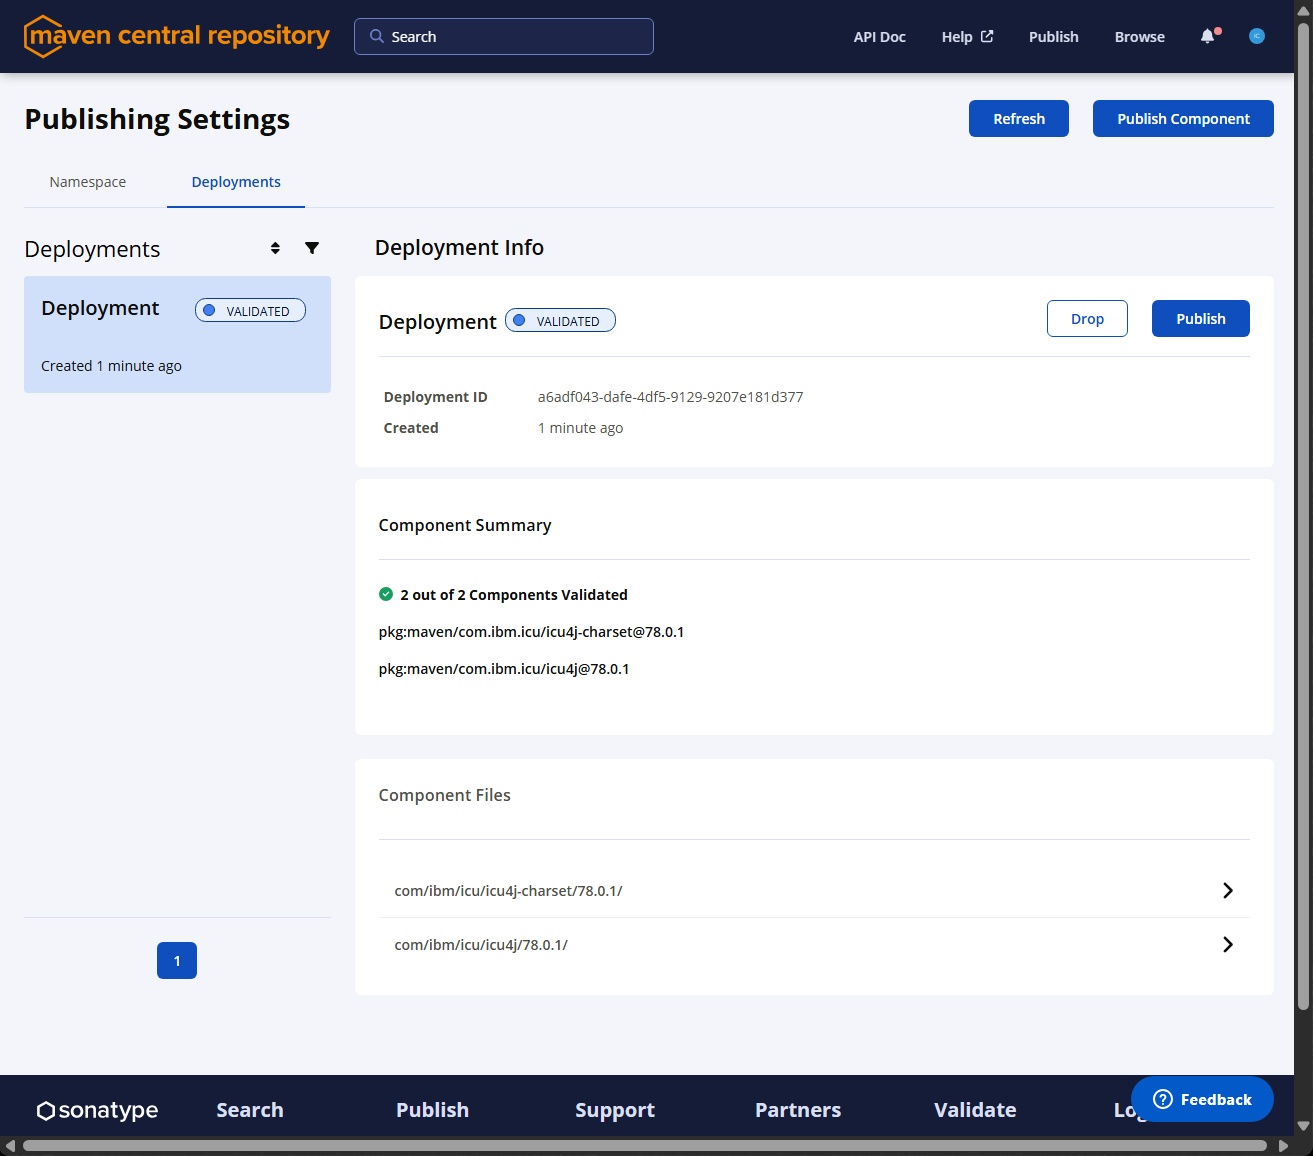Click the Sonatype logo in footer
Screen dimensions: 1313x1156
click(98, 1110)
